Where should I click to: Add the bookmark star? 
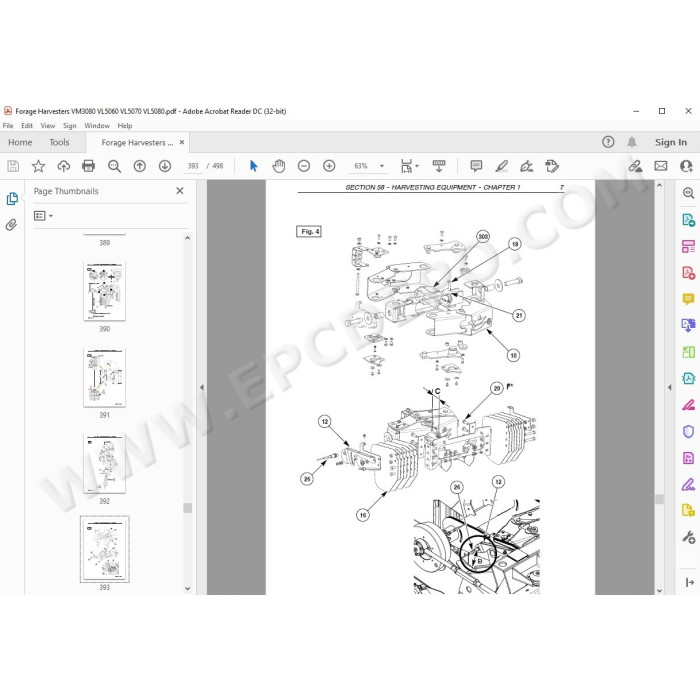click(x=38, y=166)
